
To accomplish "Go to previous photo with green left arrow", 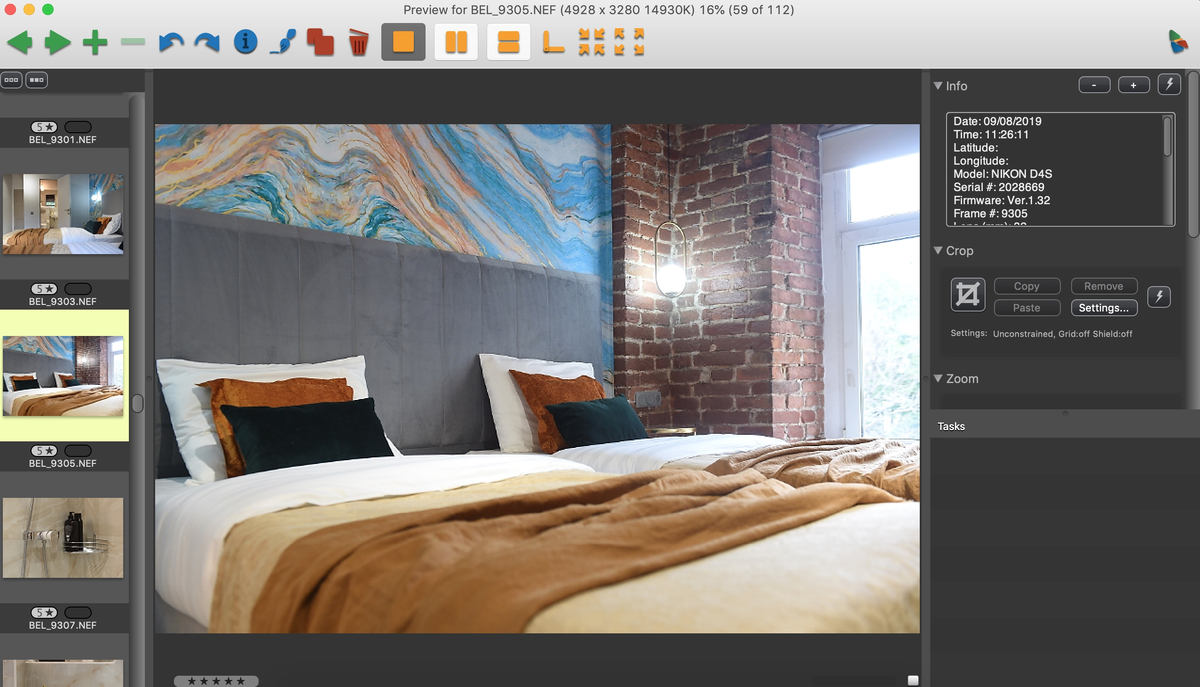I will pyautogui.click(x=20, y=42).
